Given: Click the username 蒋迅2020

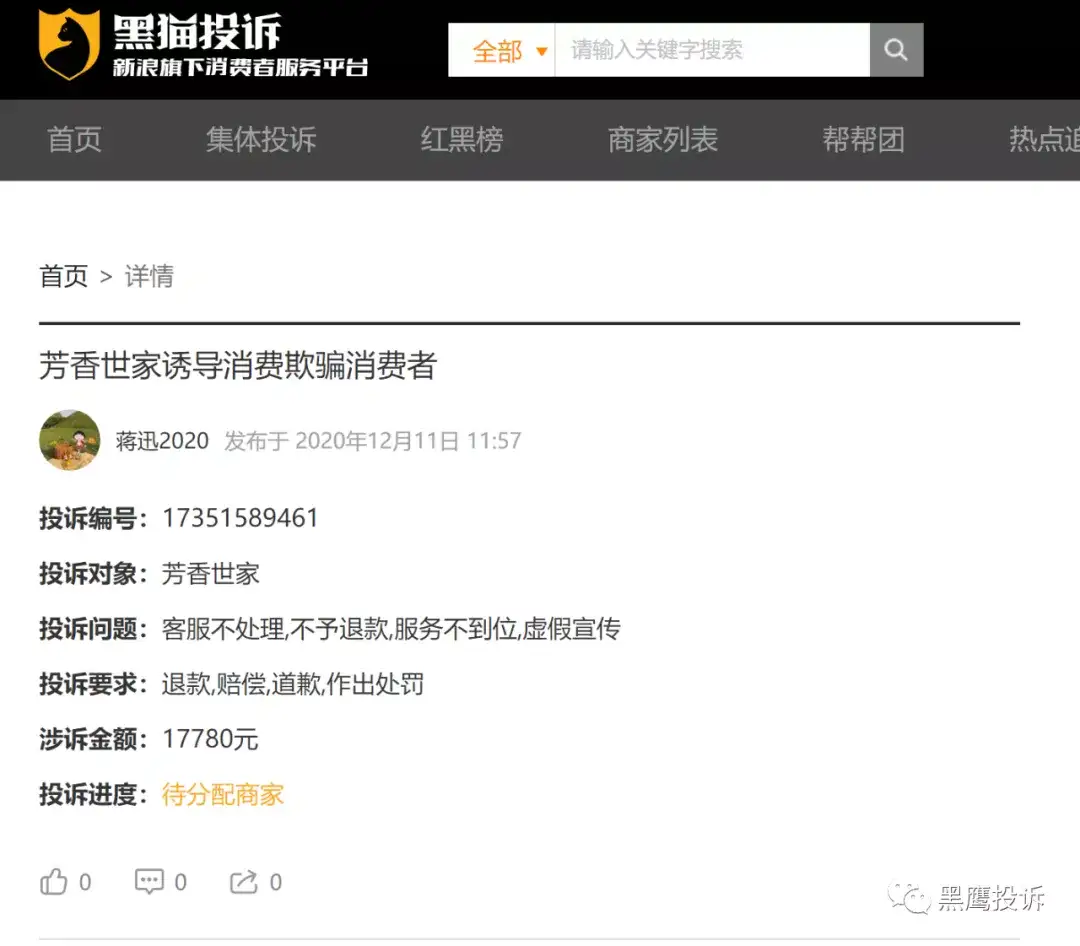Looking at the screenshot, I should coord(162,440).
